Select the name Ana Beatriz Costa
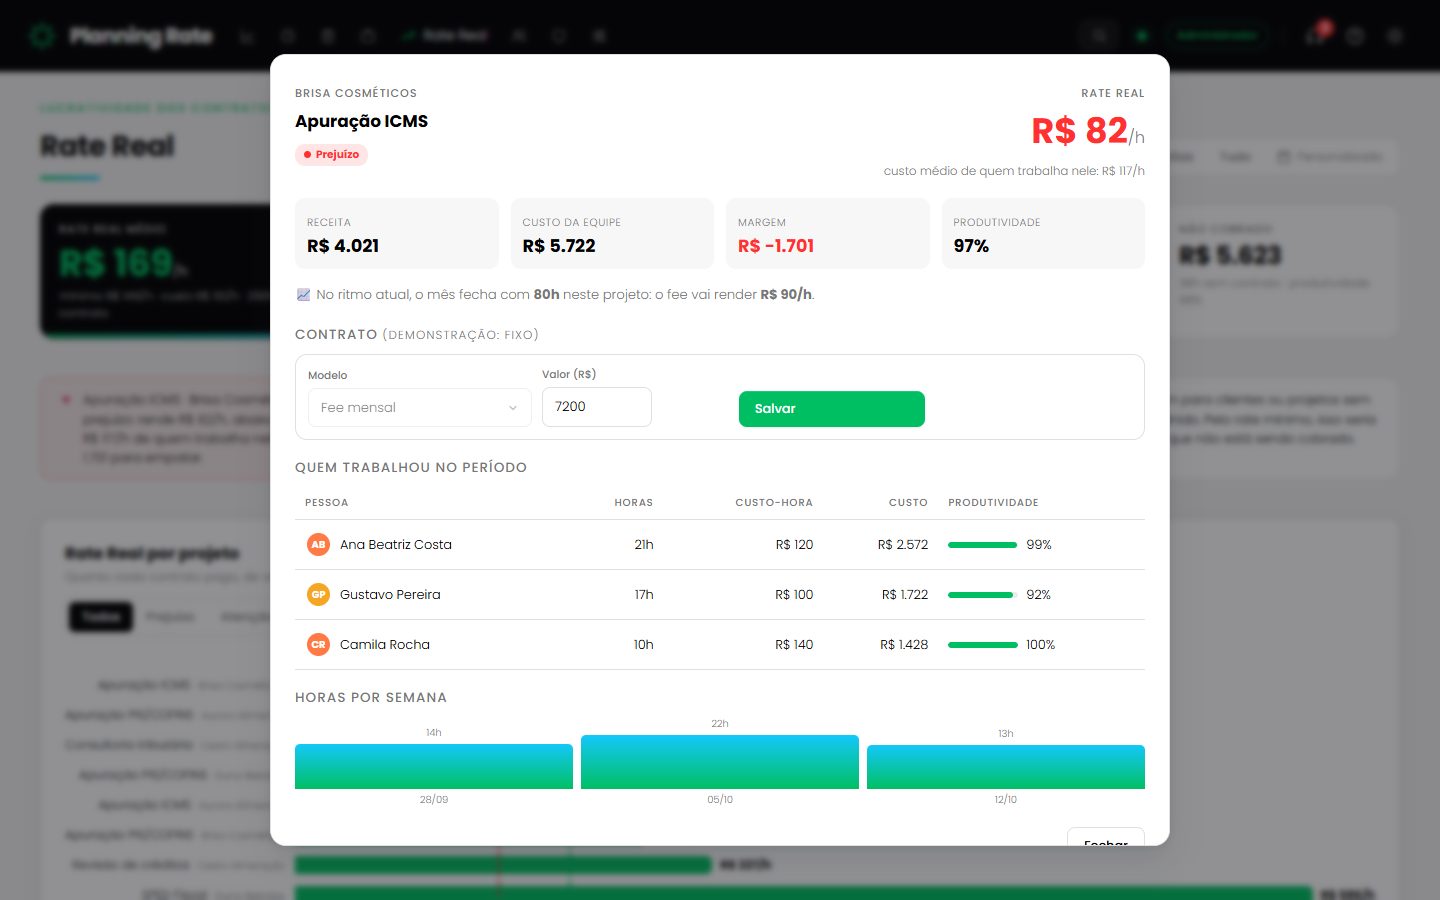Screen dimensions: 1440x900 click(x=396, y=545)
